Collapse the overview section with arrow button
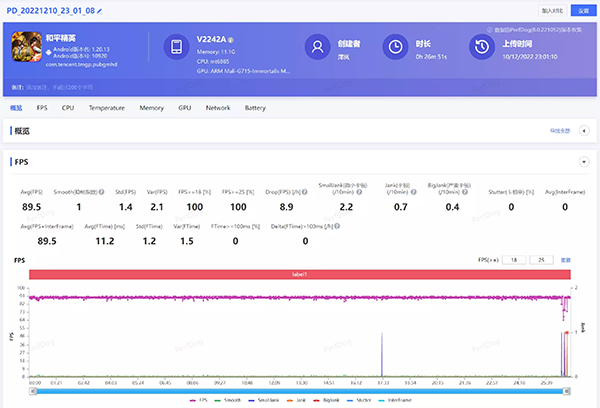This screenshot has height=408, width=600. tap(584, 130)
